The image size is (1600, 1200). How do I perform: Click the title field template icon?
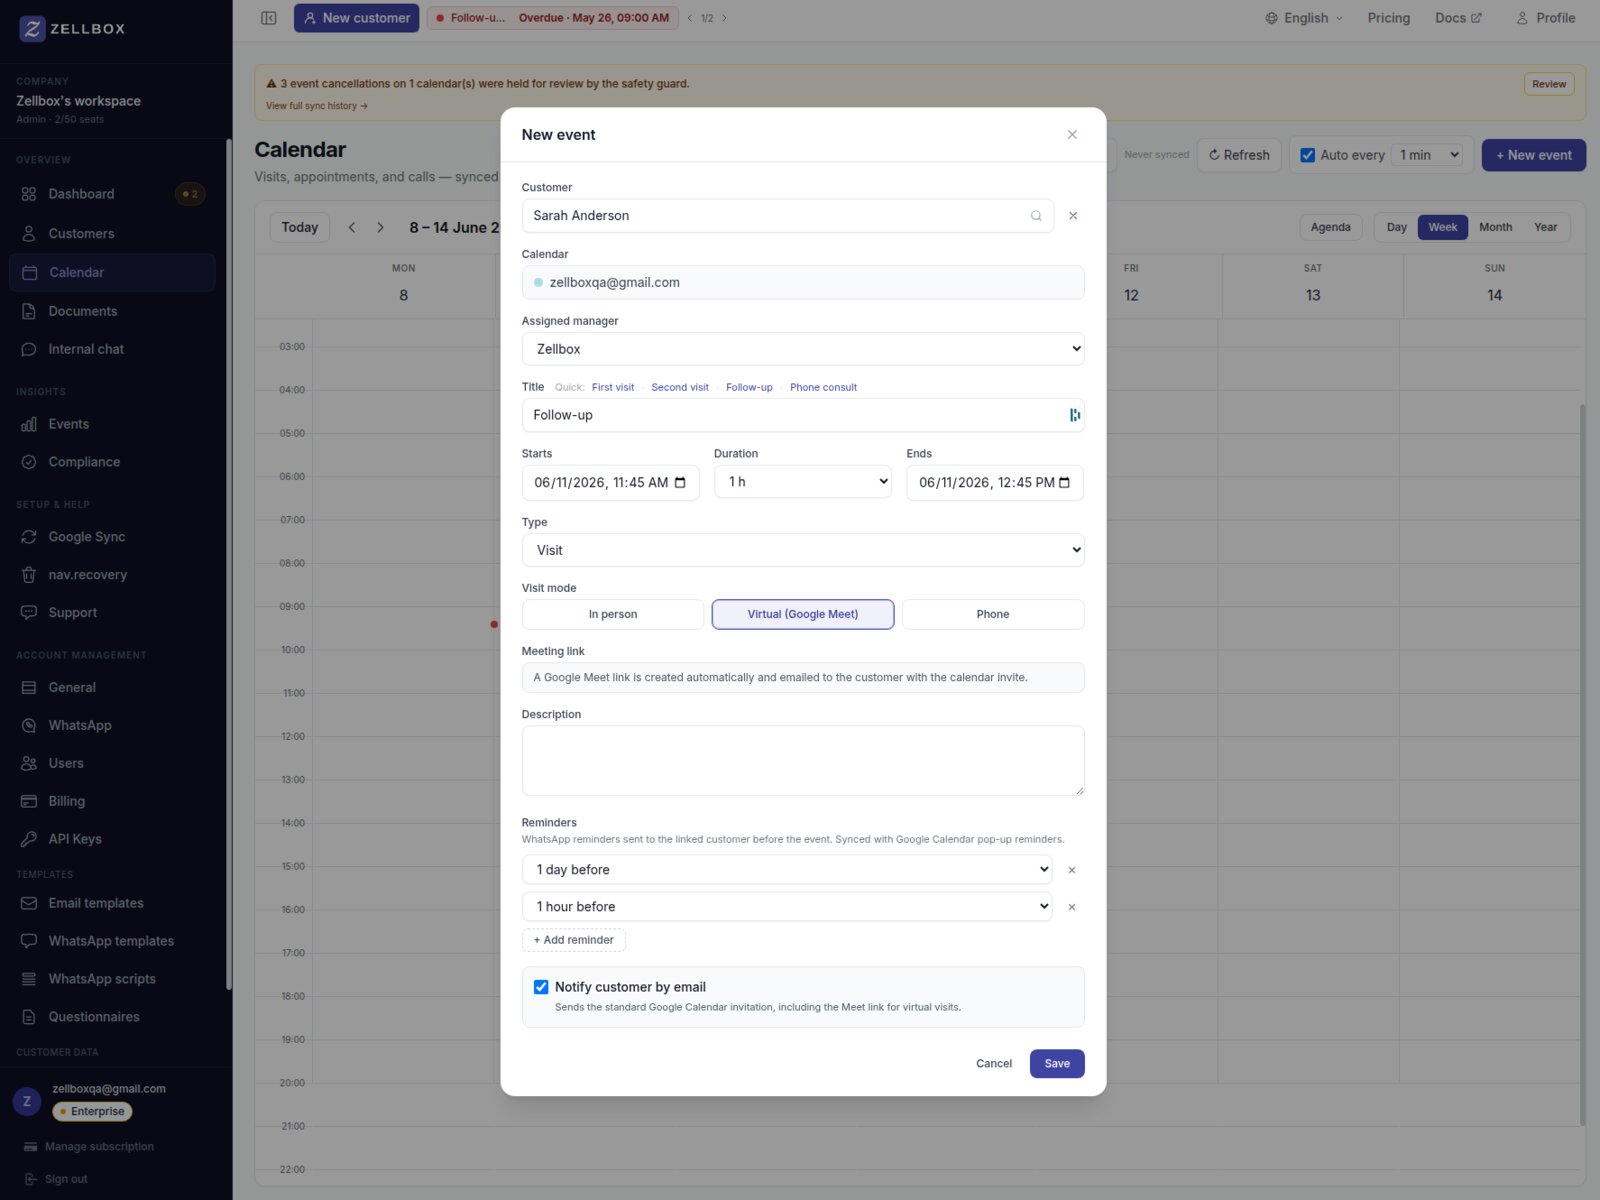[x=1075, y=415]
